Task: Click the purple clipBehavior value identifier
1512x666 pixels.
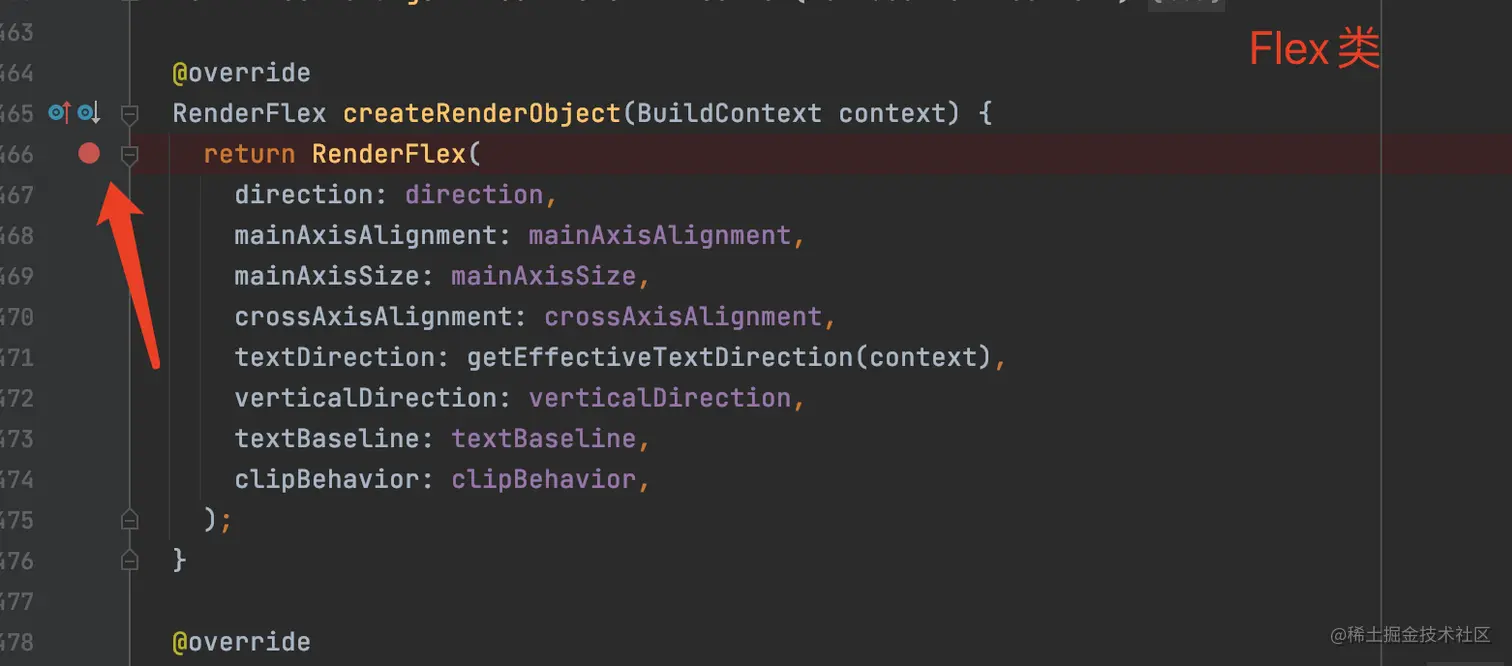Action: [x=543, y=479]
